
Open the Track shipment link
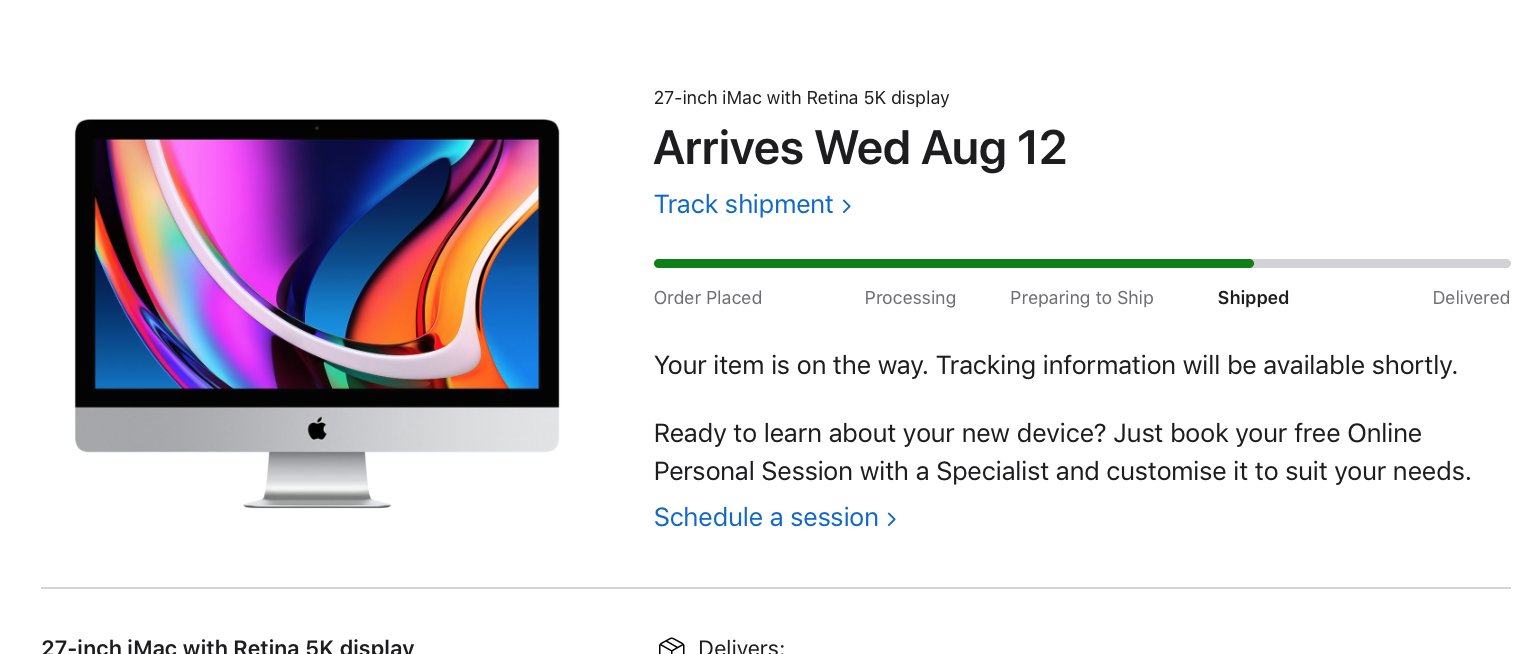(752, 204)
